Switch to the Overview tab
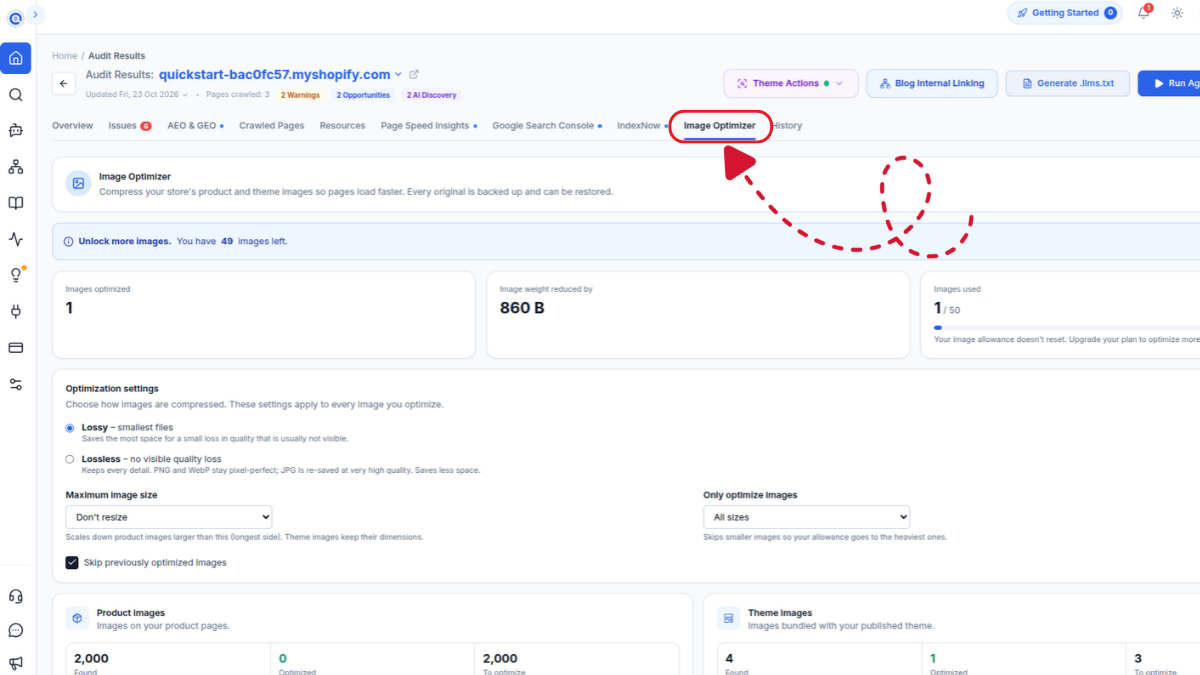 coord(72,126)
